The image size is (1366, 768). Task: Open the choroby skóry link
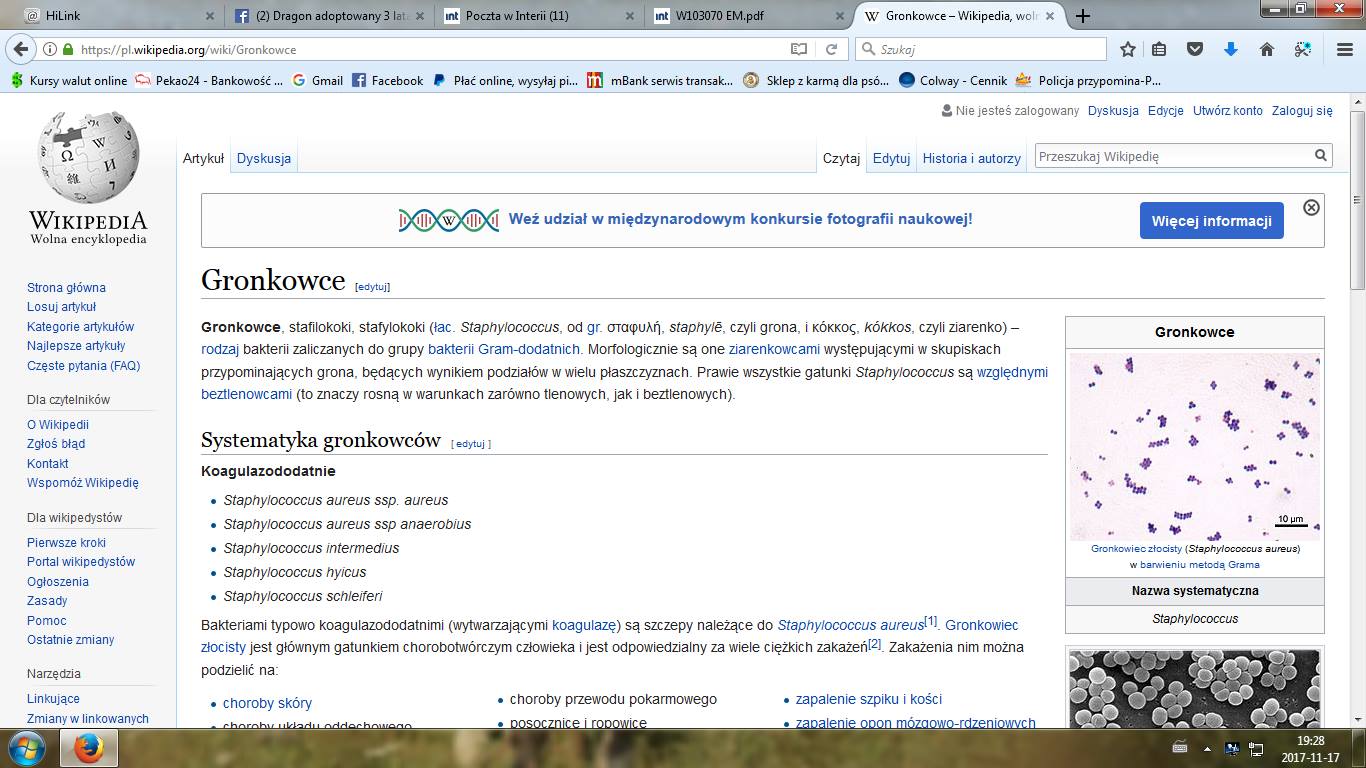coord(267,703)
